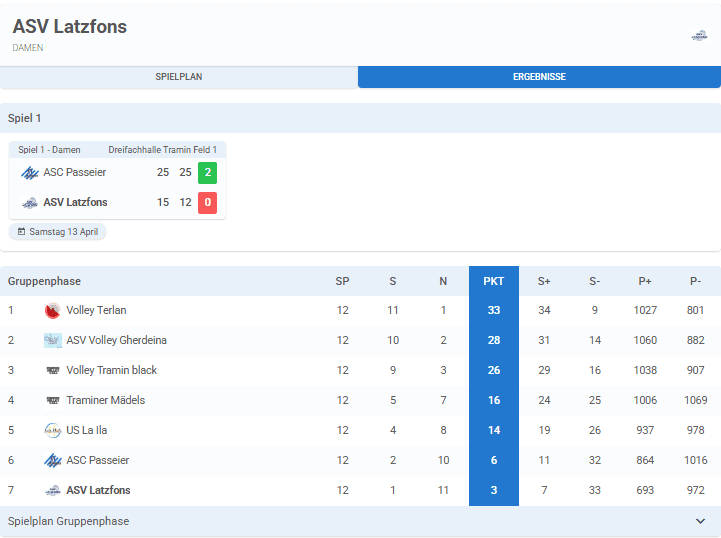Click the club logo in page header
721x538 pixels.
[x=699, y=35]
